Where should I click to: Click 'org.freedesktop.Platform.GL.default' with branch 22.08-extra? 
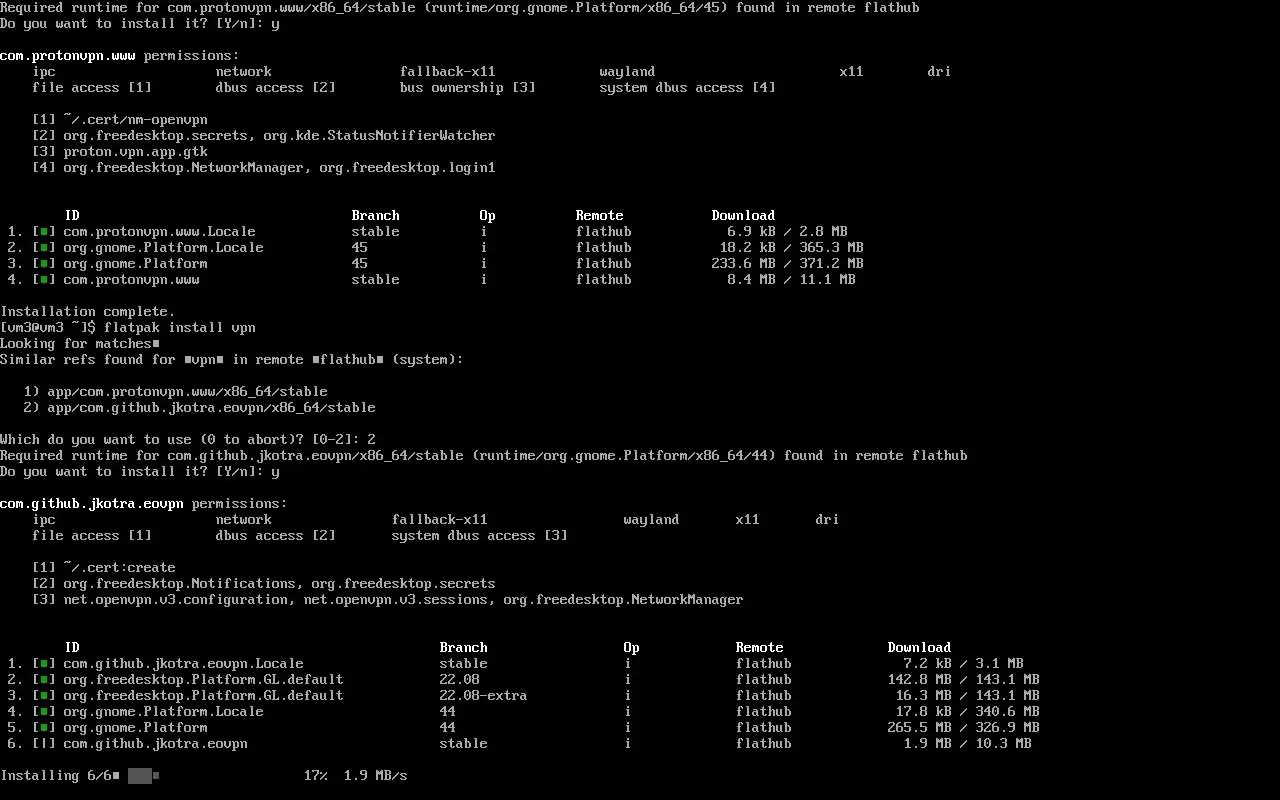pos(203,696)
